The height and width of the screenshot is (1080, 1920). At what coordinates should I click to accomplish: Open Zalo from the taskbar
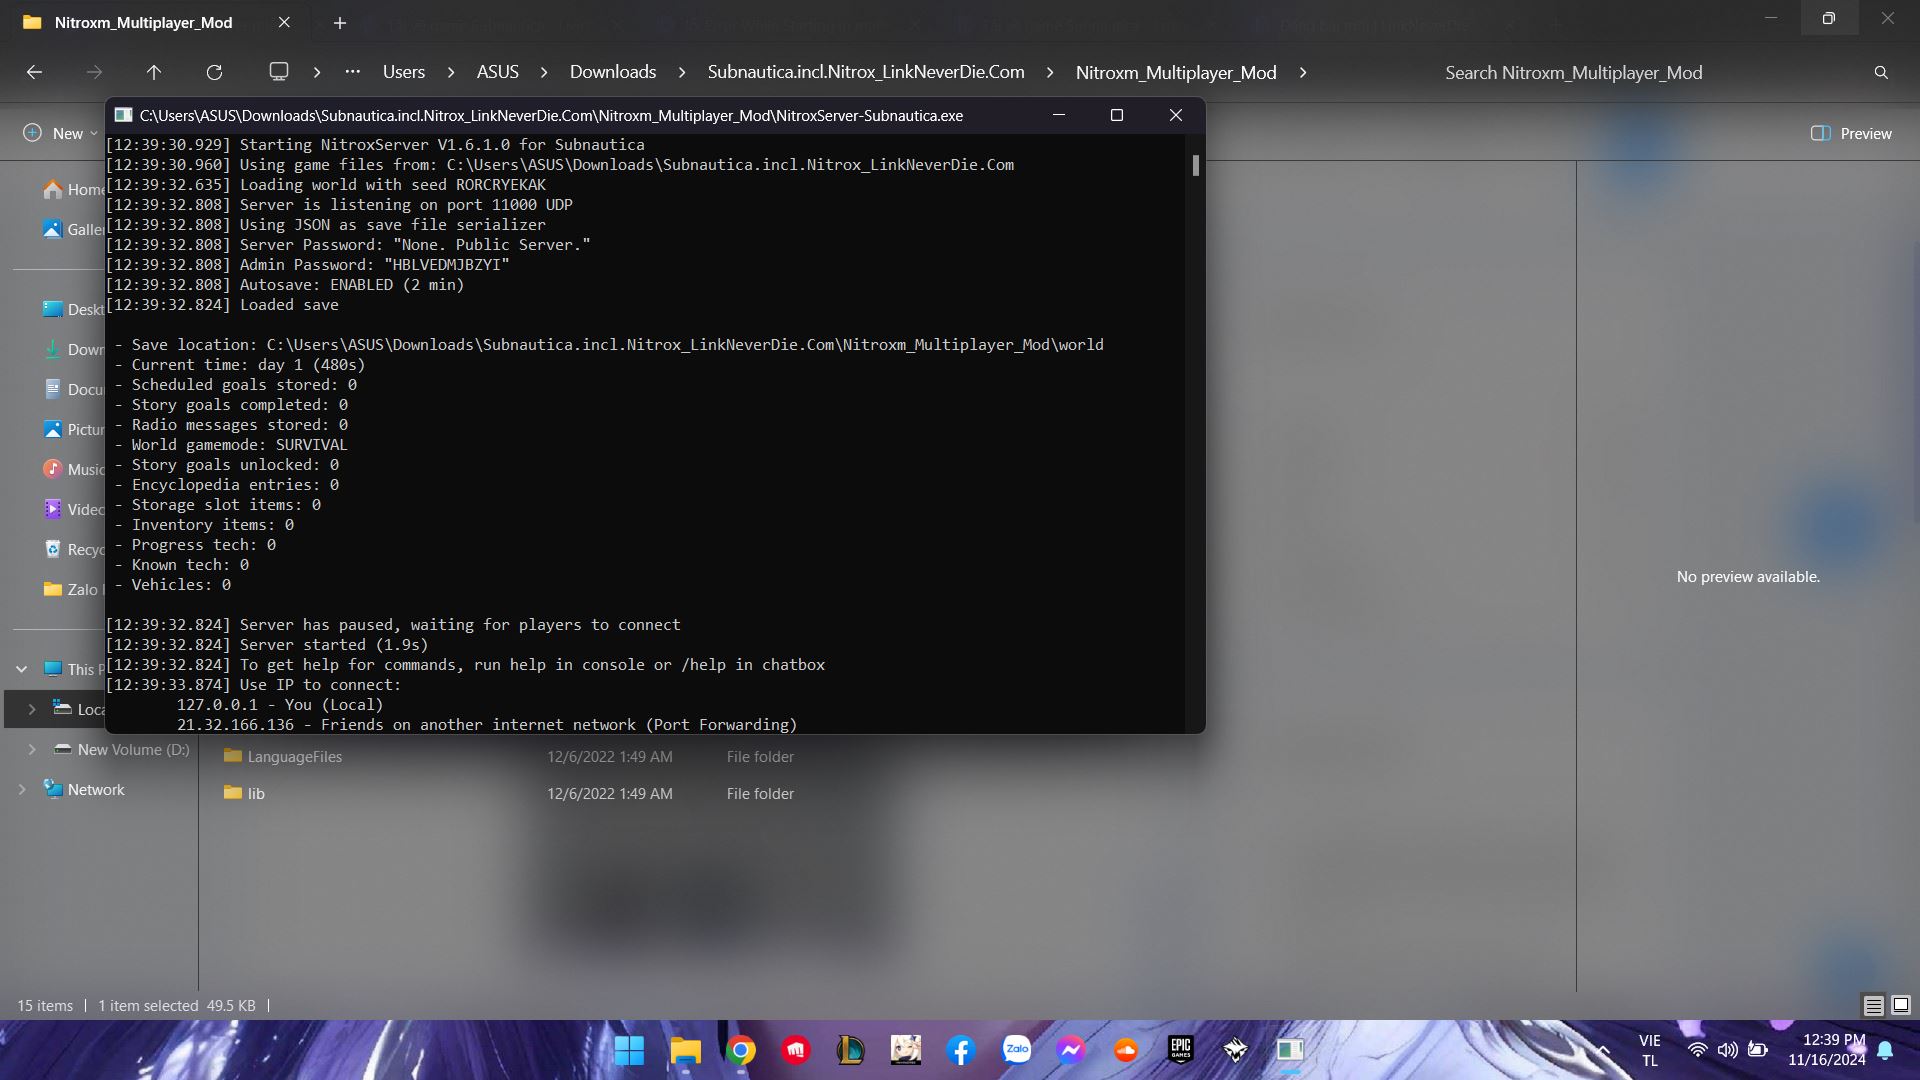point(1017,1051)
